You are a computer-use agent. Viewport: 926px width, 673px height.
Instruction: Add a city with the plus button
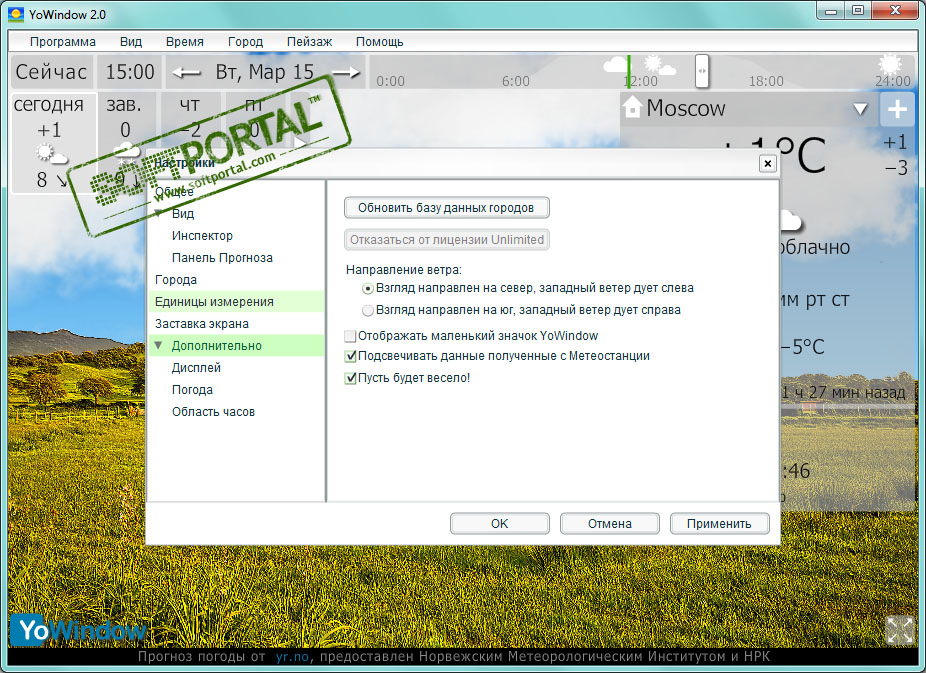coord(897,109)
